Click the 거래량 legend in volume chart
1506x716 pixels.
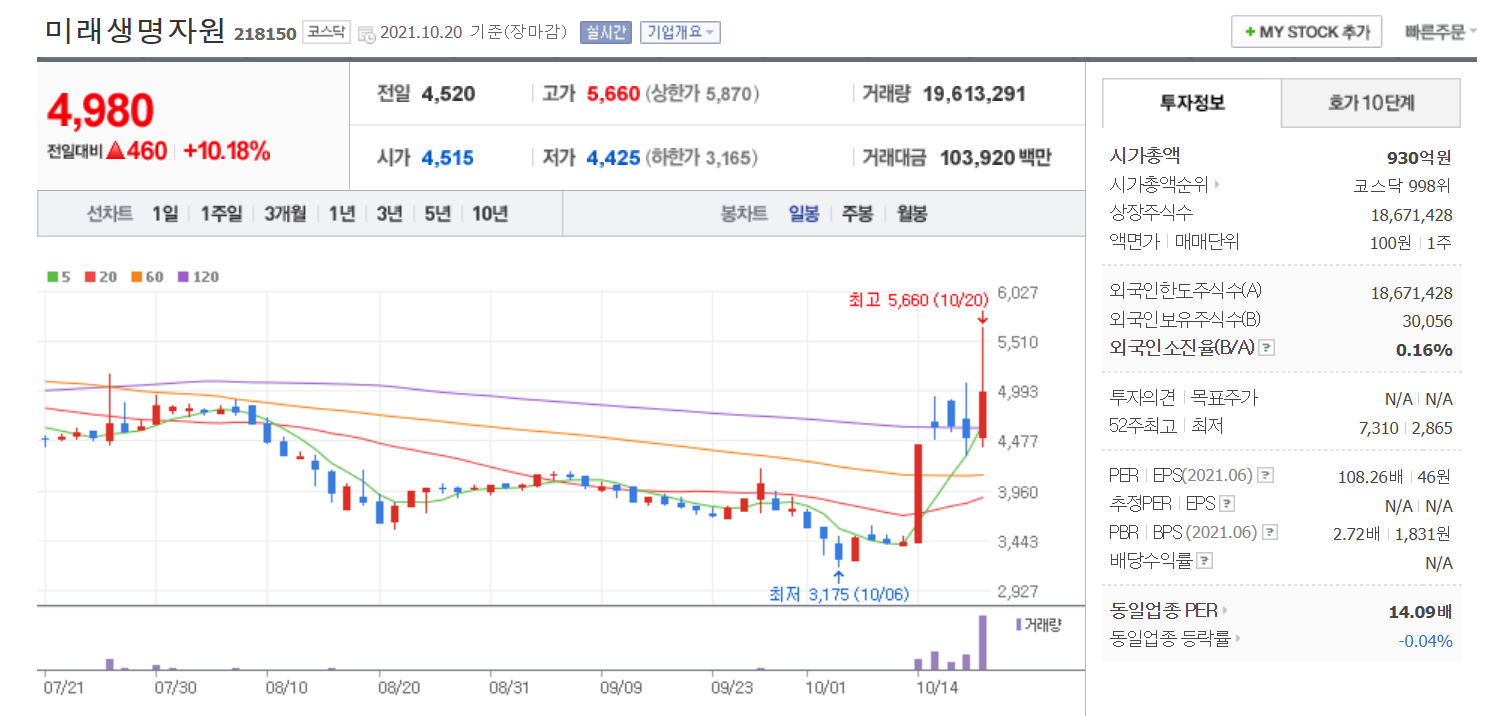[1038, 625]
